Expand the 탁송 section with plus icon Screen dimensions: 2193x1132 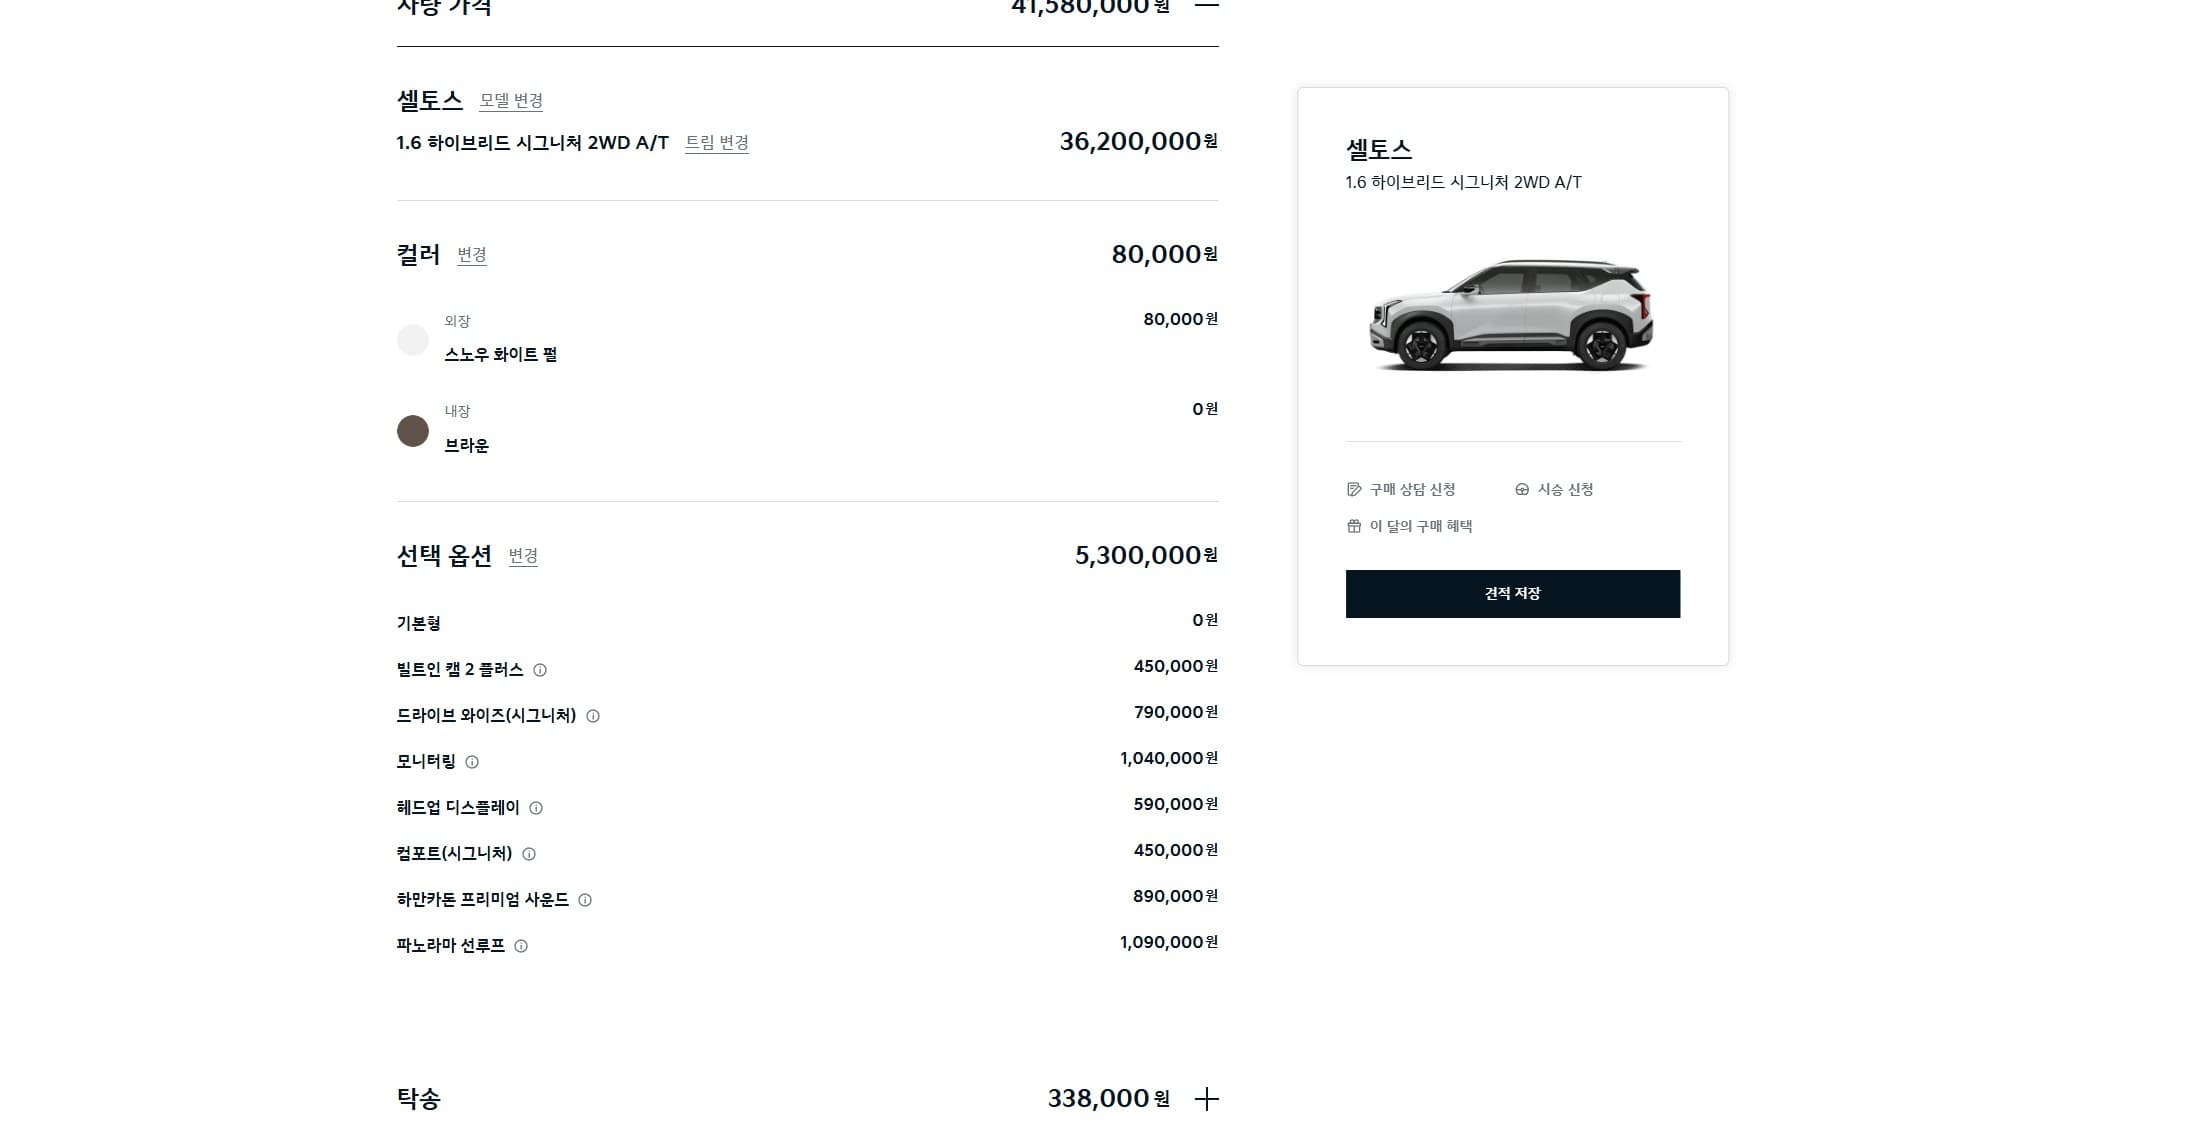coord(1207,1099)
